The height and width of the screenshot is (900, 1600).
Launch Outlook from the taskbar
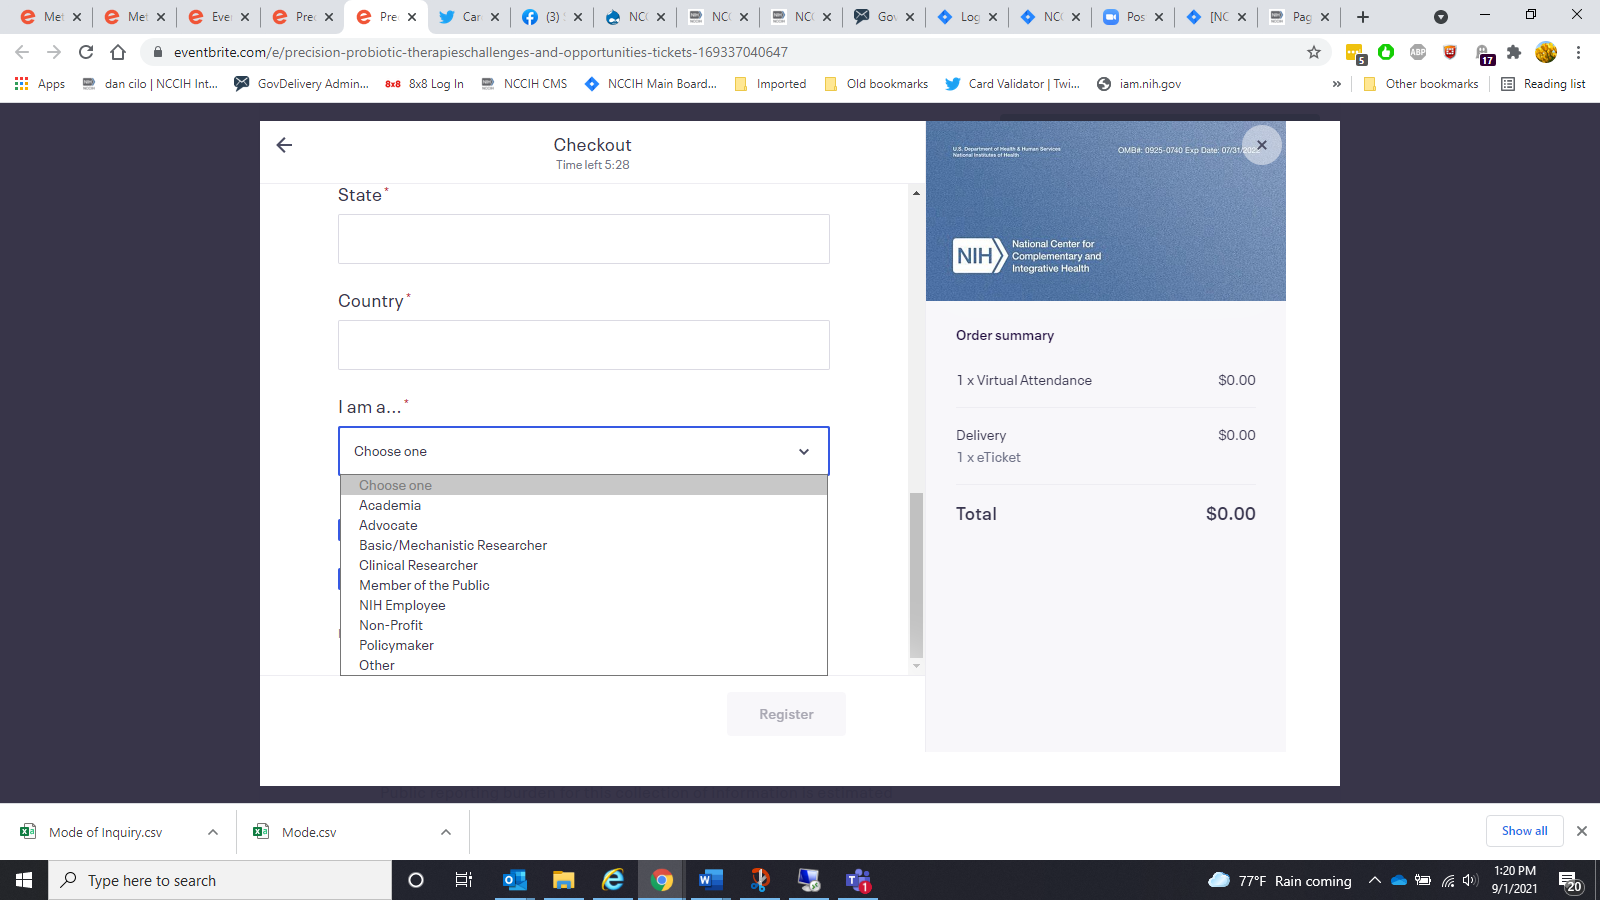[514, 880]
